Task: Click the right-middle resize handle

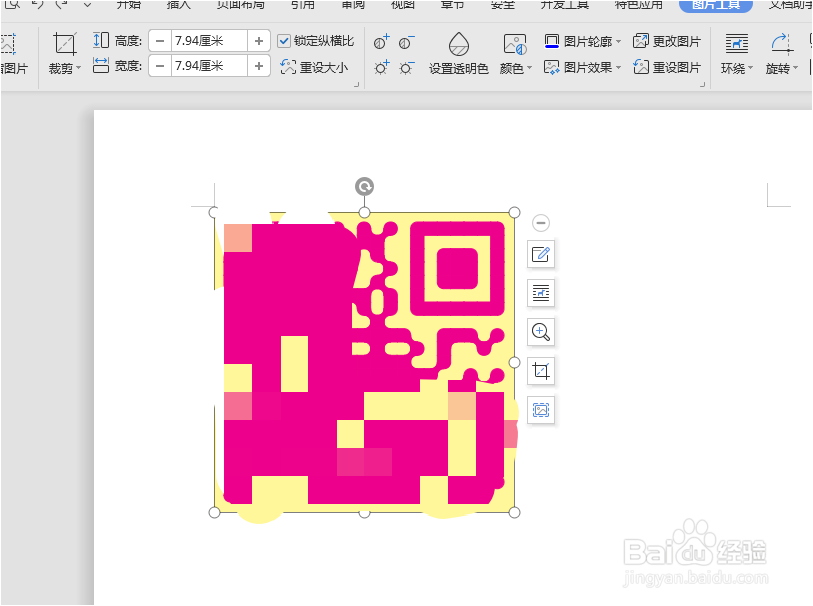Action: point(514,362)
